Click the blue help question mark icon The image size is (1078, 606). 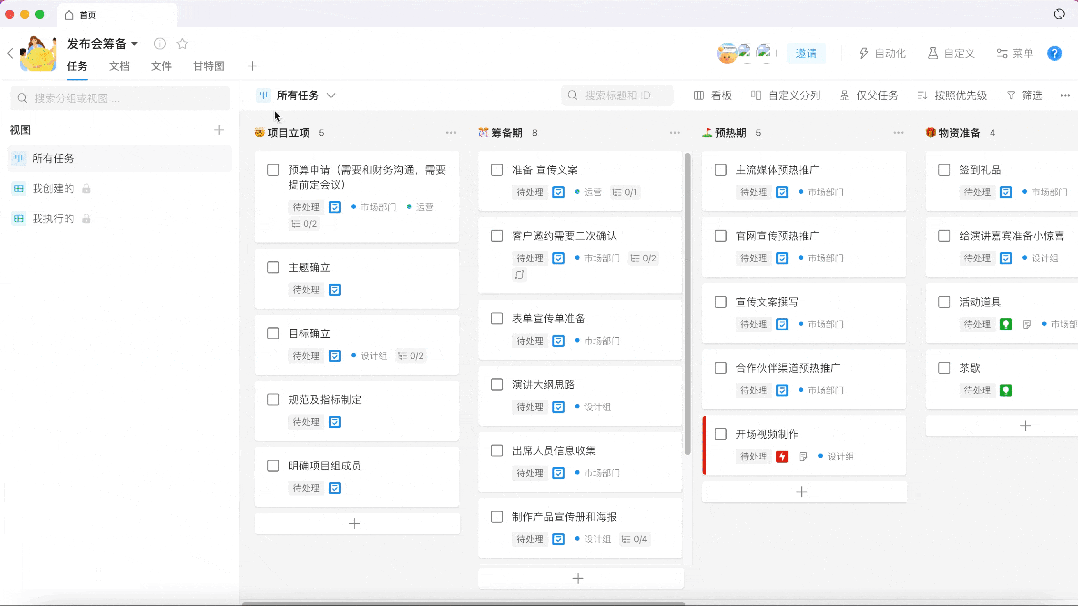pyautogui.click(x=1054, y=53)
